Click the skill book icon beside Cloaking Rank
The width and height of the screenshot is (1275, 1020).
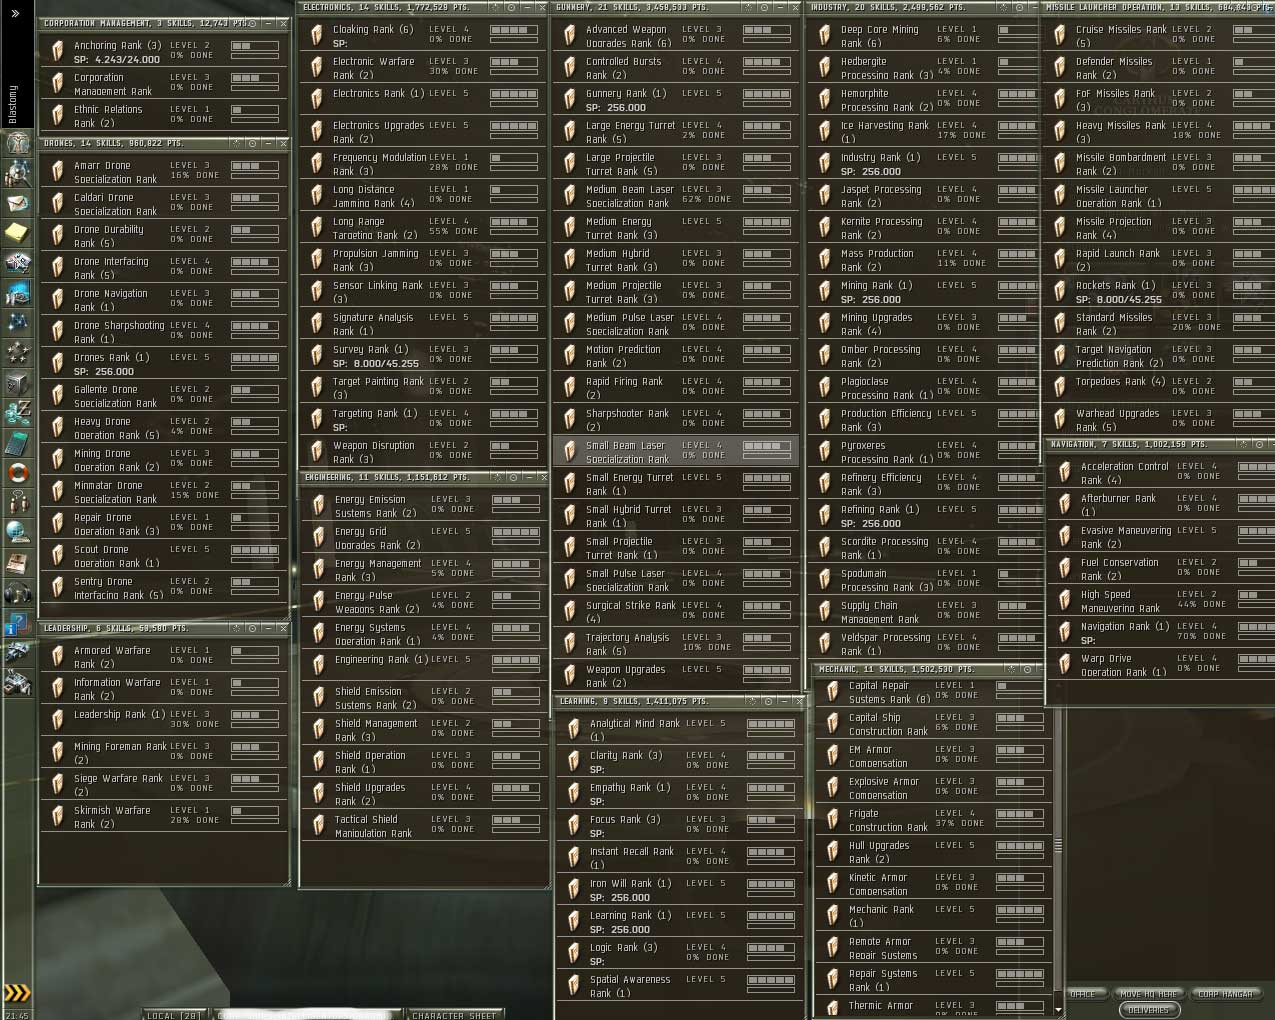point(317,36)
